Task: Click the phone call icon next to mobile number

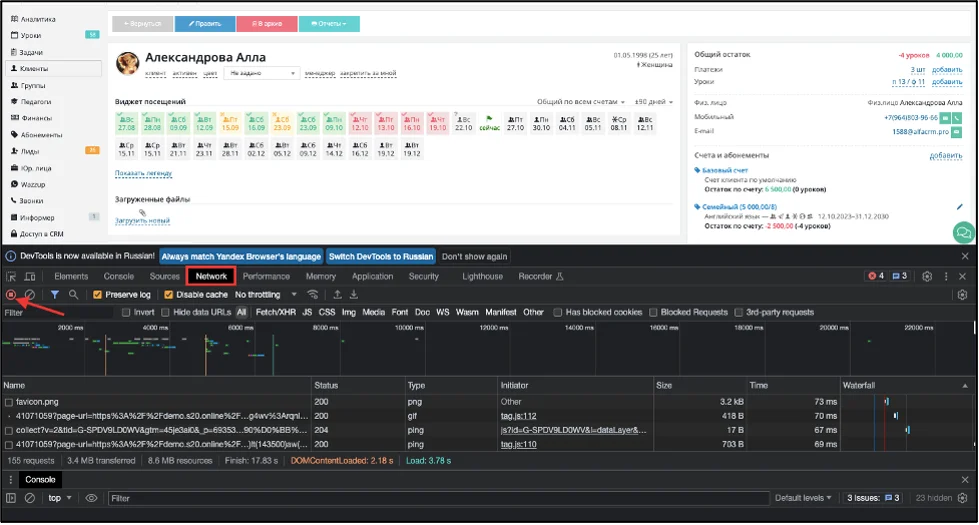Action: pyautogui.click(x=957, y=117)
